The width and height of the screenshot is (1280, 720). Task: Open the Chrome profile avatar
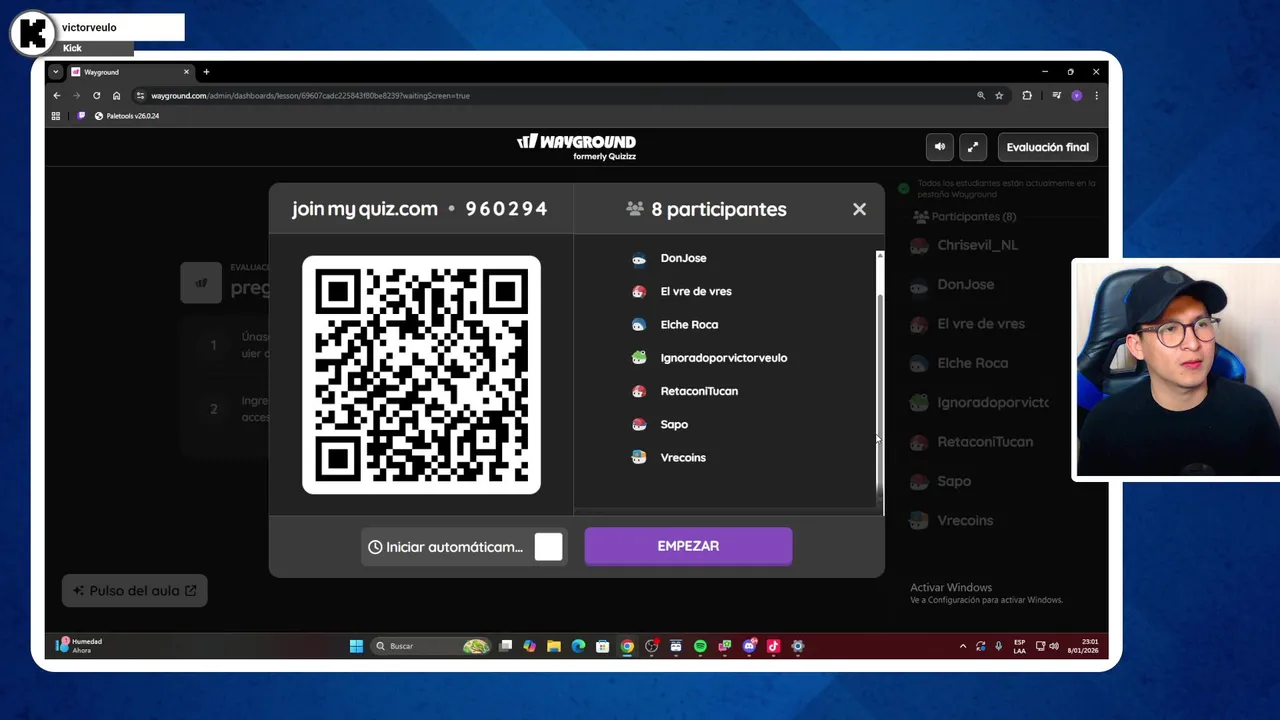1077,96
